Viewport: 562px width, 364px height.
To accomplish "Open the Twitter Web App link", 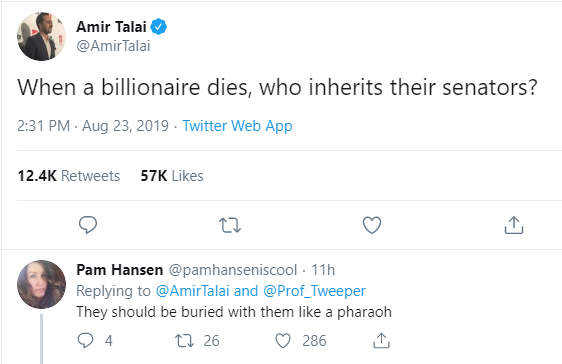I will point(237,126).
